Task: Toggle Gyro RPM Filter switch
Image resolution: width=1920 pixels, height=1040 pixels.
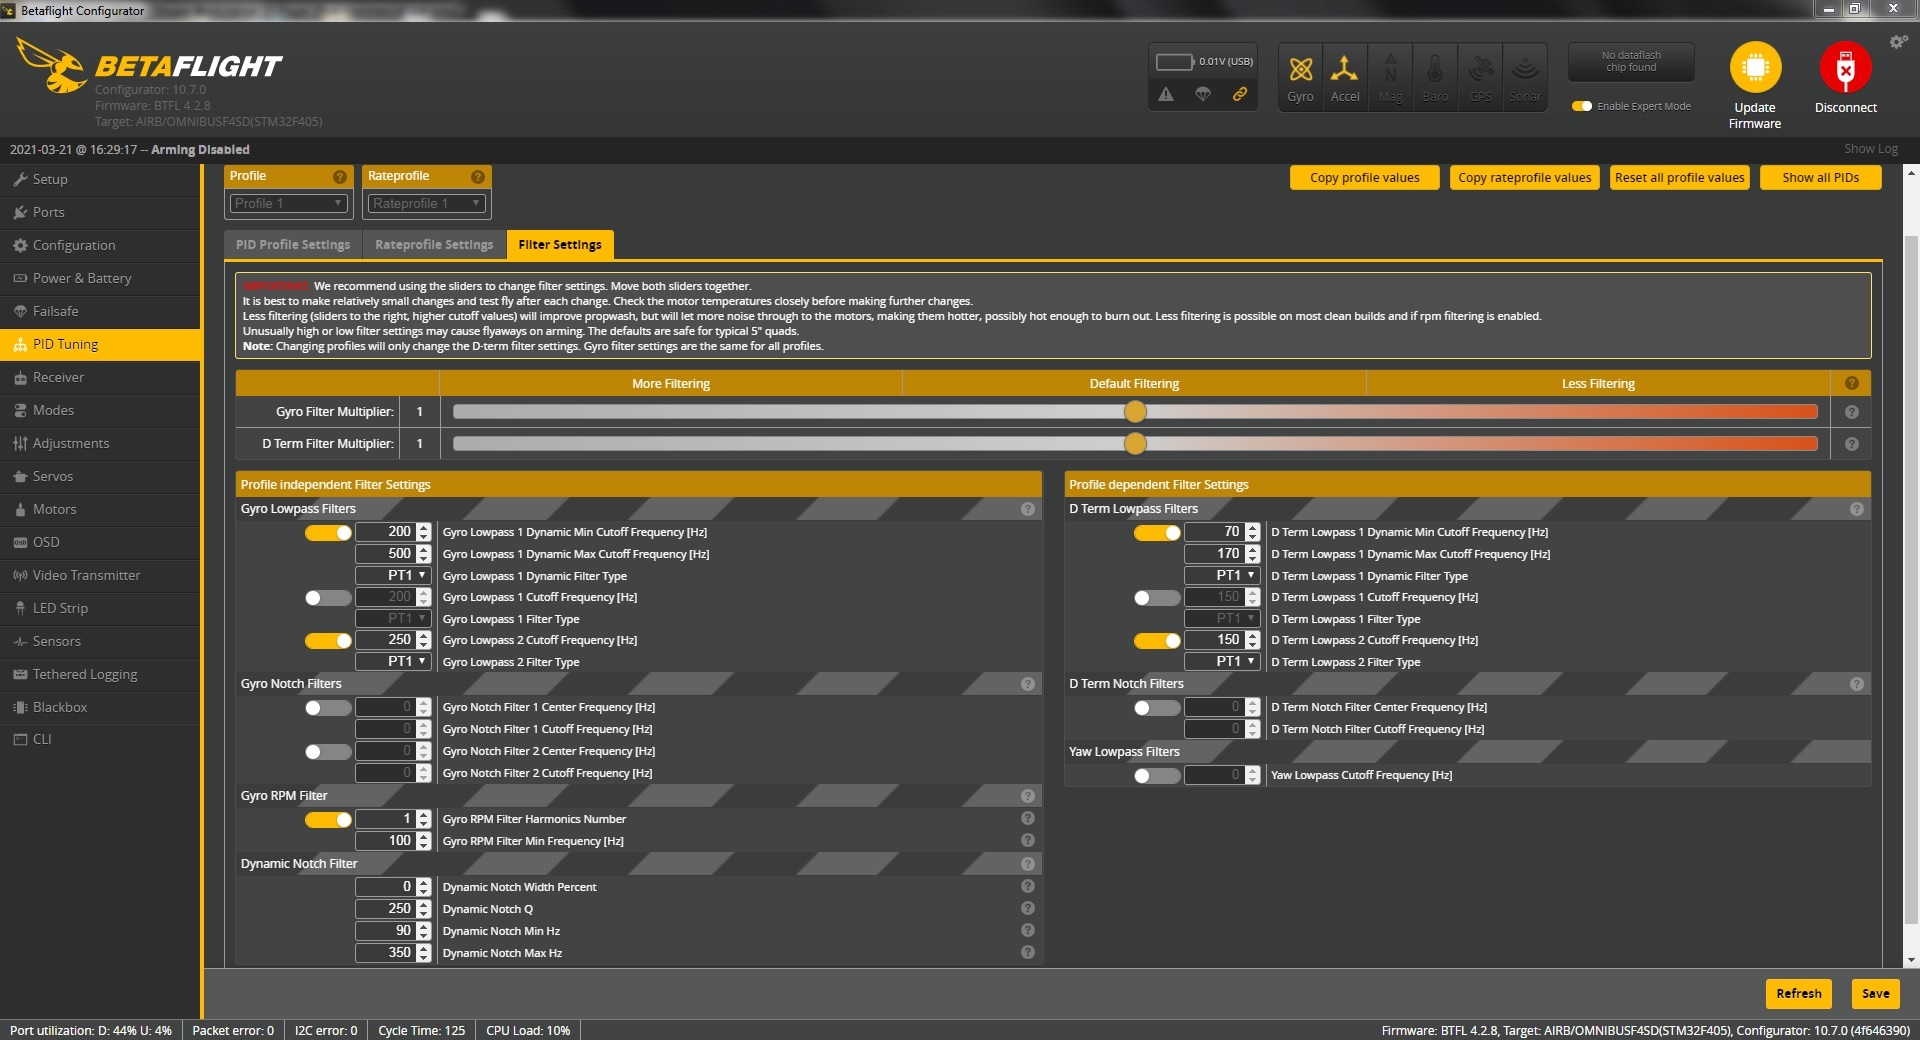Action: click(x=328, y=820)
